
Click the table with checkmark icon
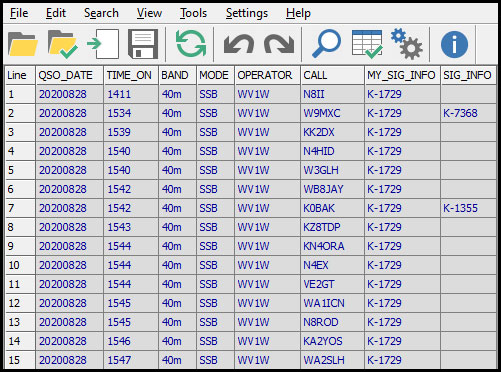tap(367, 44)
